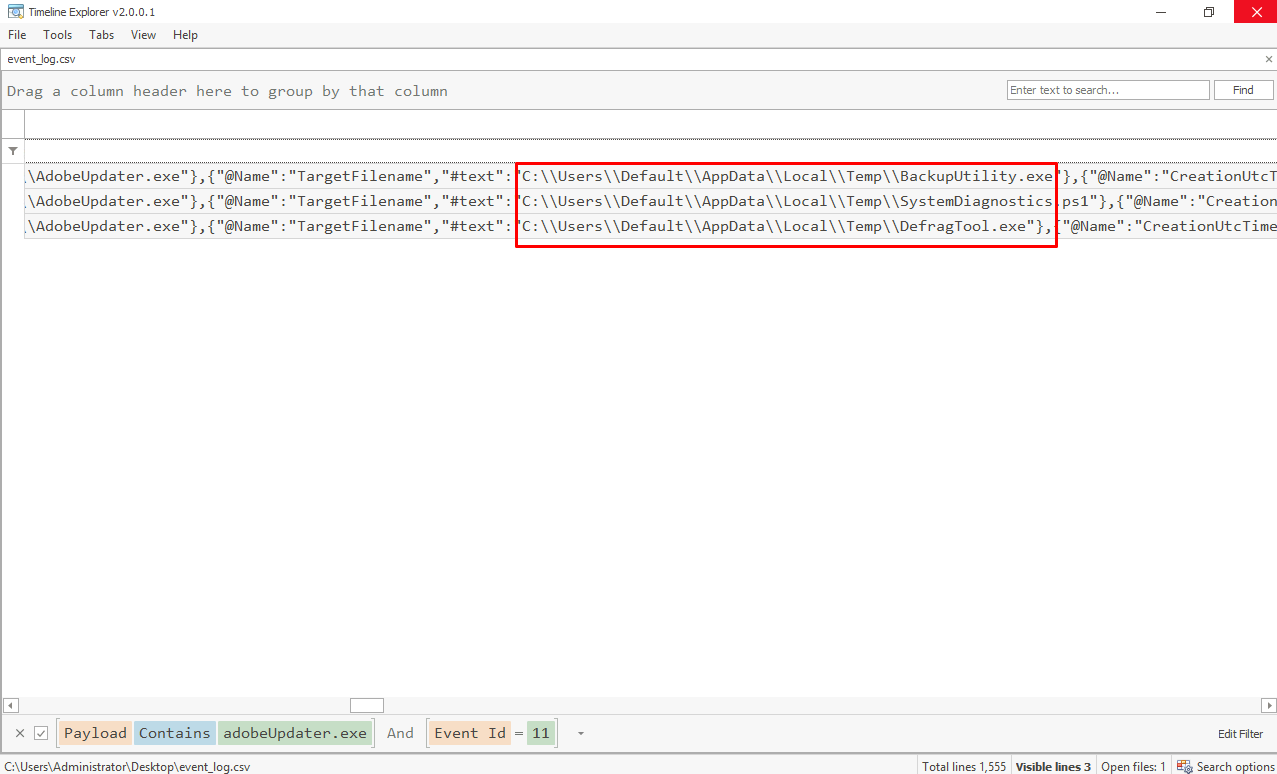1277x774 pixels.
Task: Open the recent filters dropdown arrow
Action: click(580, 733)
